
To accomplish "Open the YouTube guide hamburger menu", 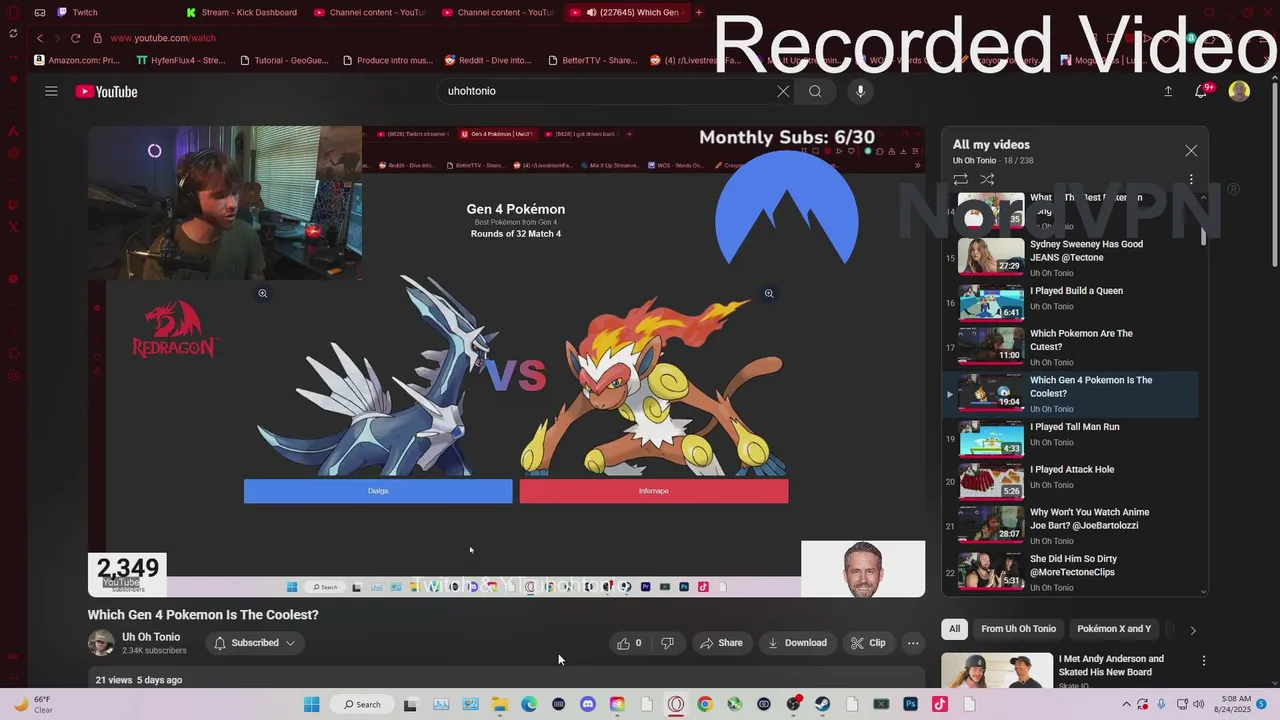I will 51,91.
